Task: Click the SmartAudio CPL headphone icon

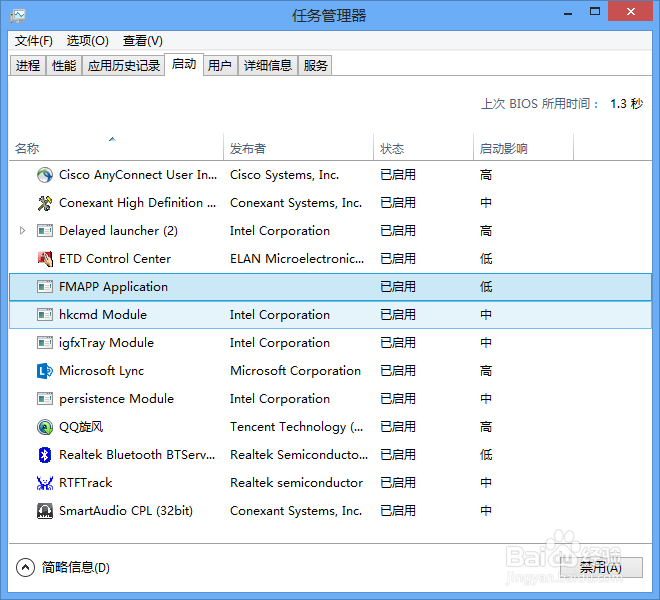Action: tap(45, 511)
